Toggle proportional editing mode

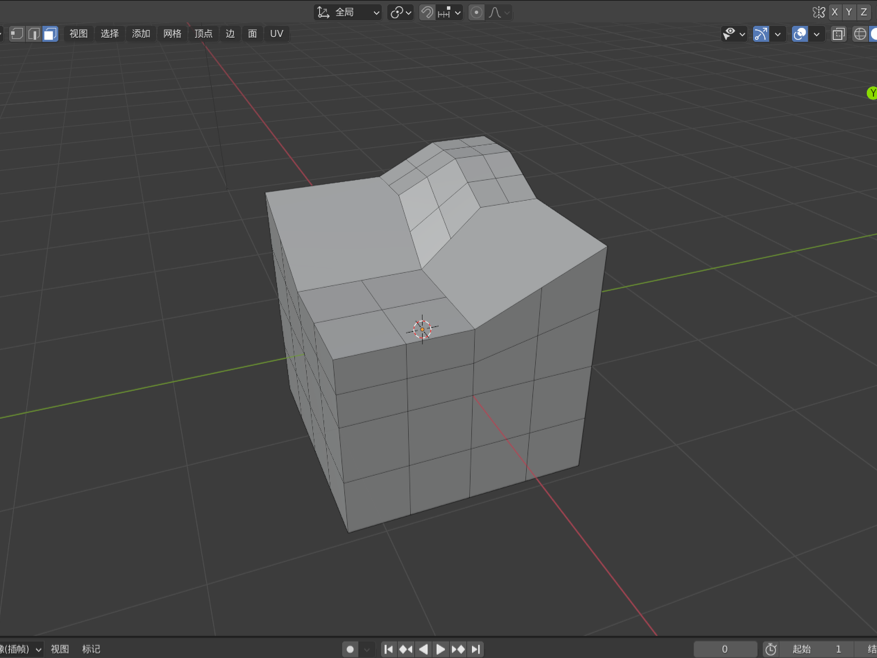pos(477,12)
